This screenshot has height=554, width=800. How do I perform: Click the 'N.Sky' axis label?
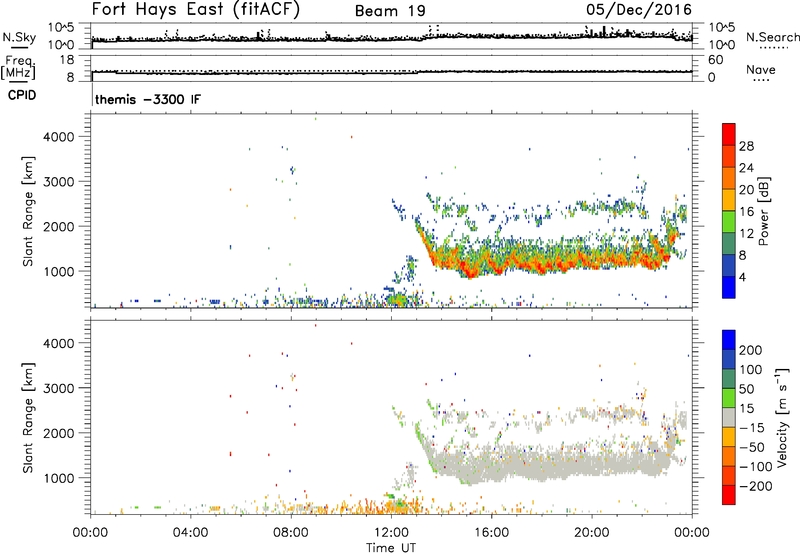click(19, 37)
